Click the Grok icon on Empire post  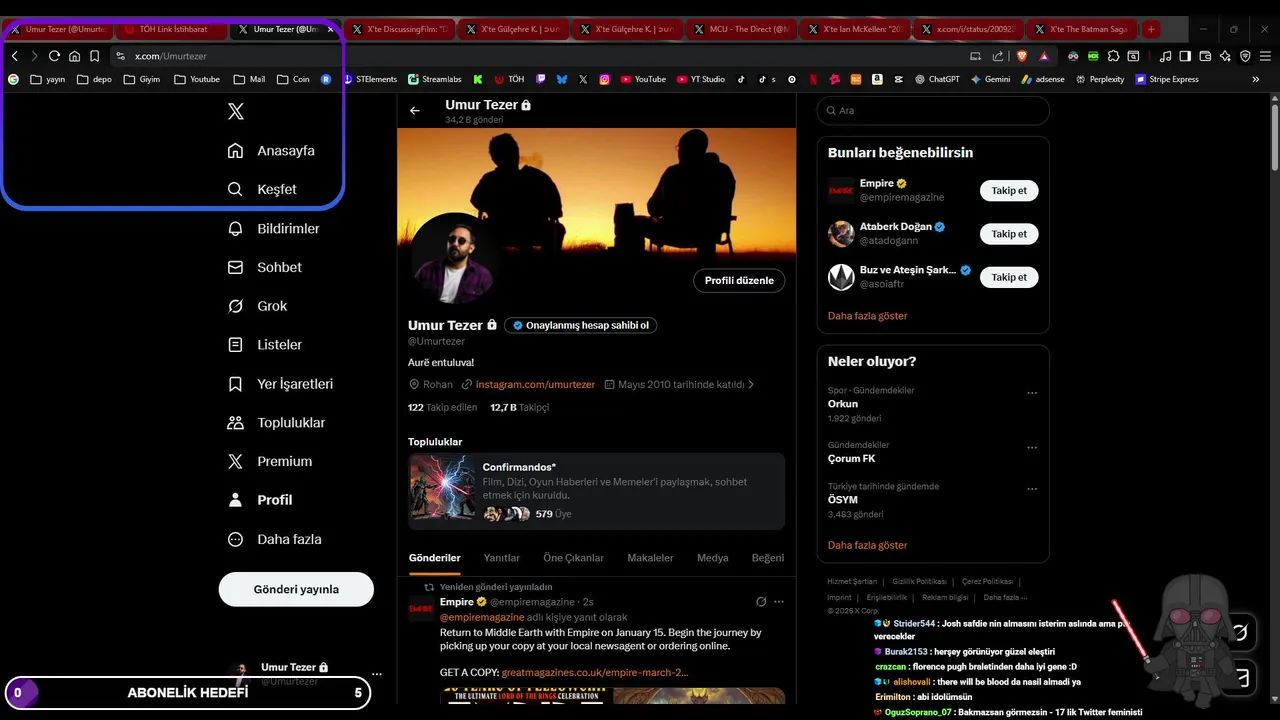pos(761,602)
